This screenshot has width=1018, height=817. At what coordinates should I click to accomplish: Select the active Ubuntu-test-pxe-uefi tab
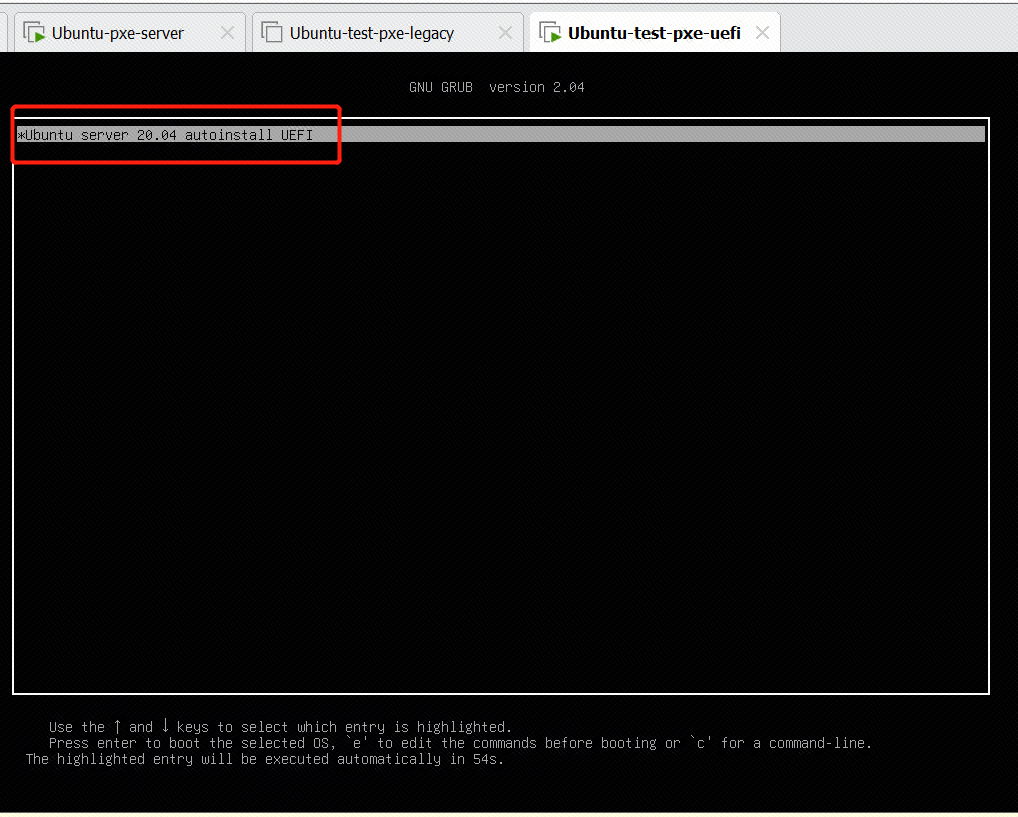pos(653,32)
